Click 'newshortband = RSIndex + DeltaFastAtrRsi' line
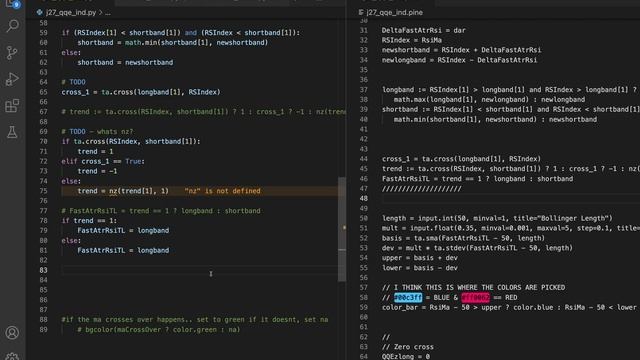This screenshot has width=640, height=360. click(x=462, y=50)
